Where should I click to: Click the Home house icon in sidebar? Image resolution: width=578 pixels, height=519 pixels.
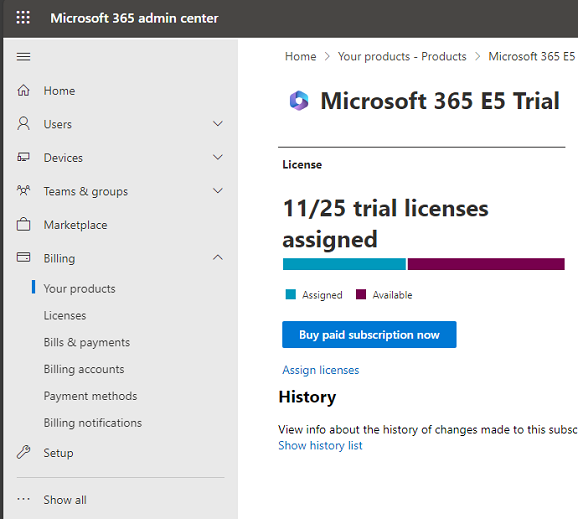point(23,90)
